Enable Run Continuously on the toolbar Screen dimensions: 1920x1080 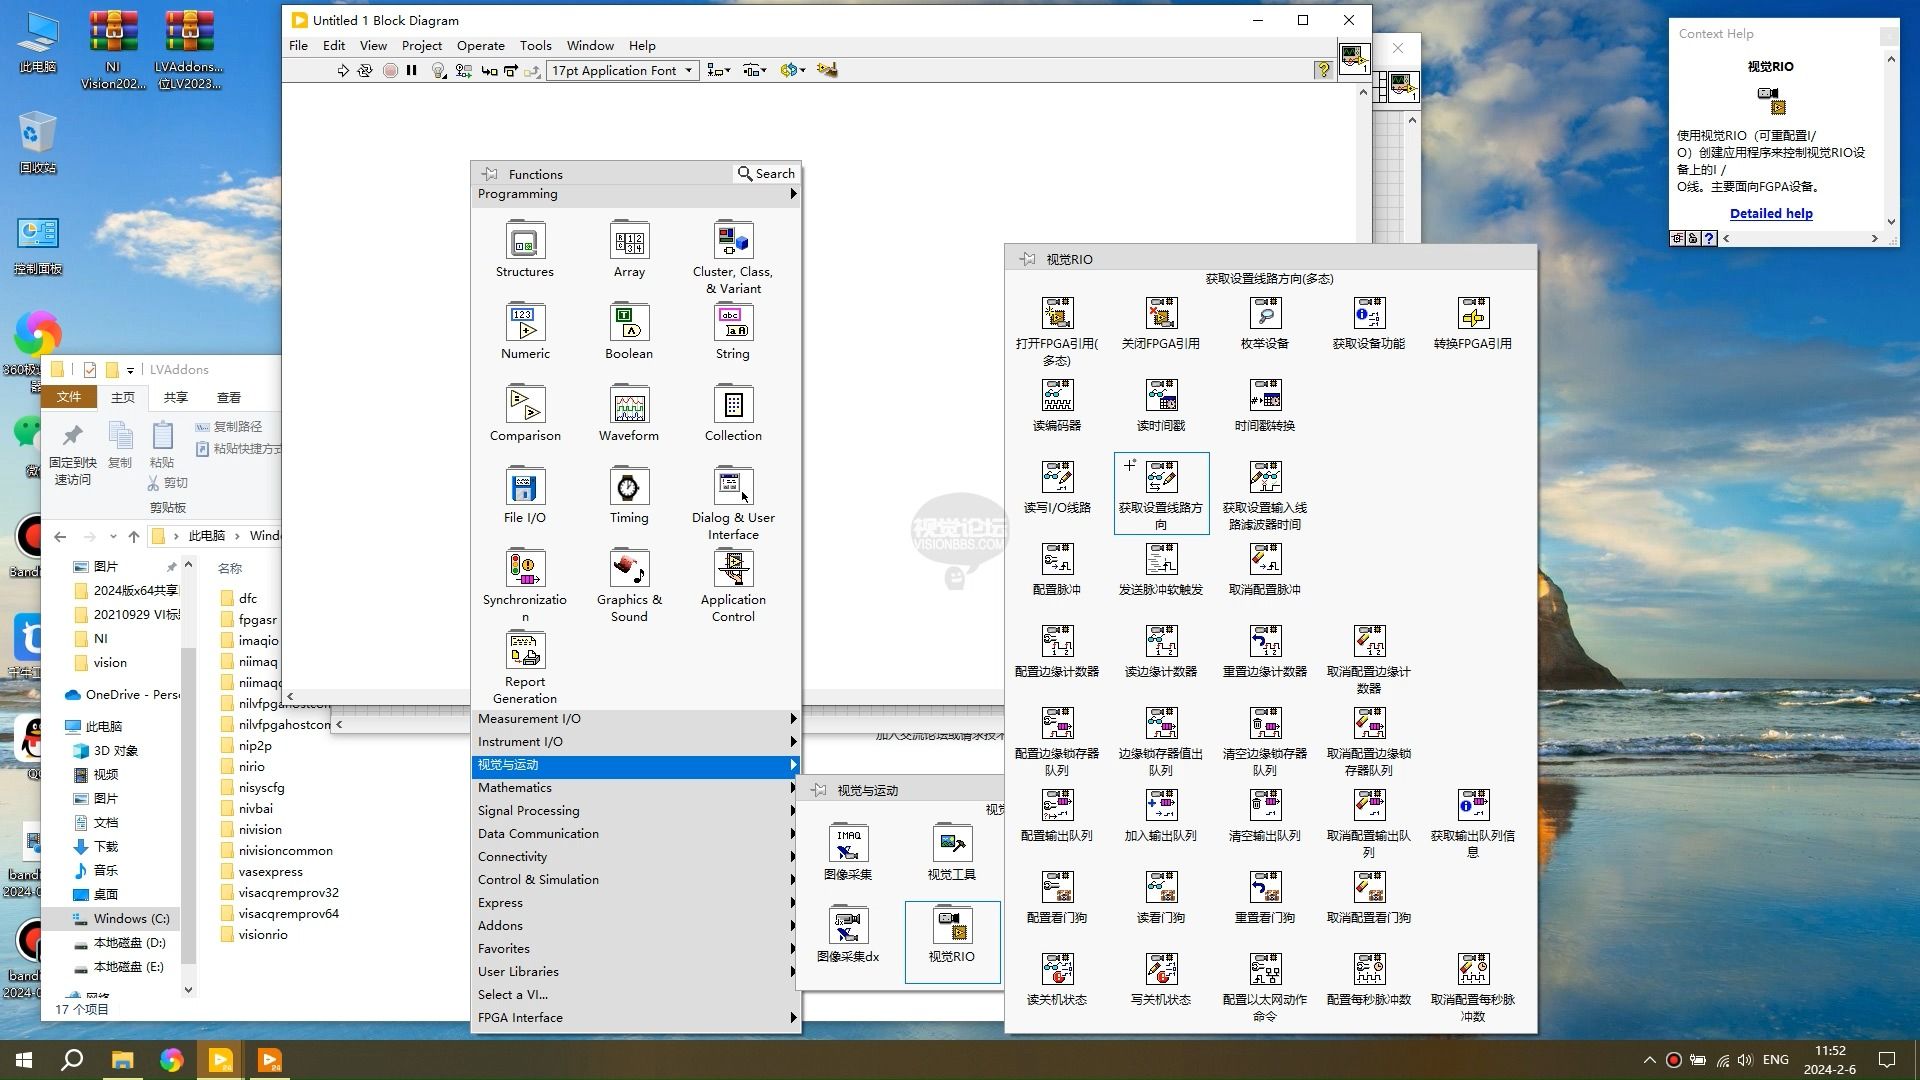[366, 70]
